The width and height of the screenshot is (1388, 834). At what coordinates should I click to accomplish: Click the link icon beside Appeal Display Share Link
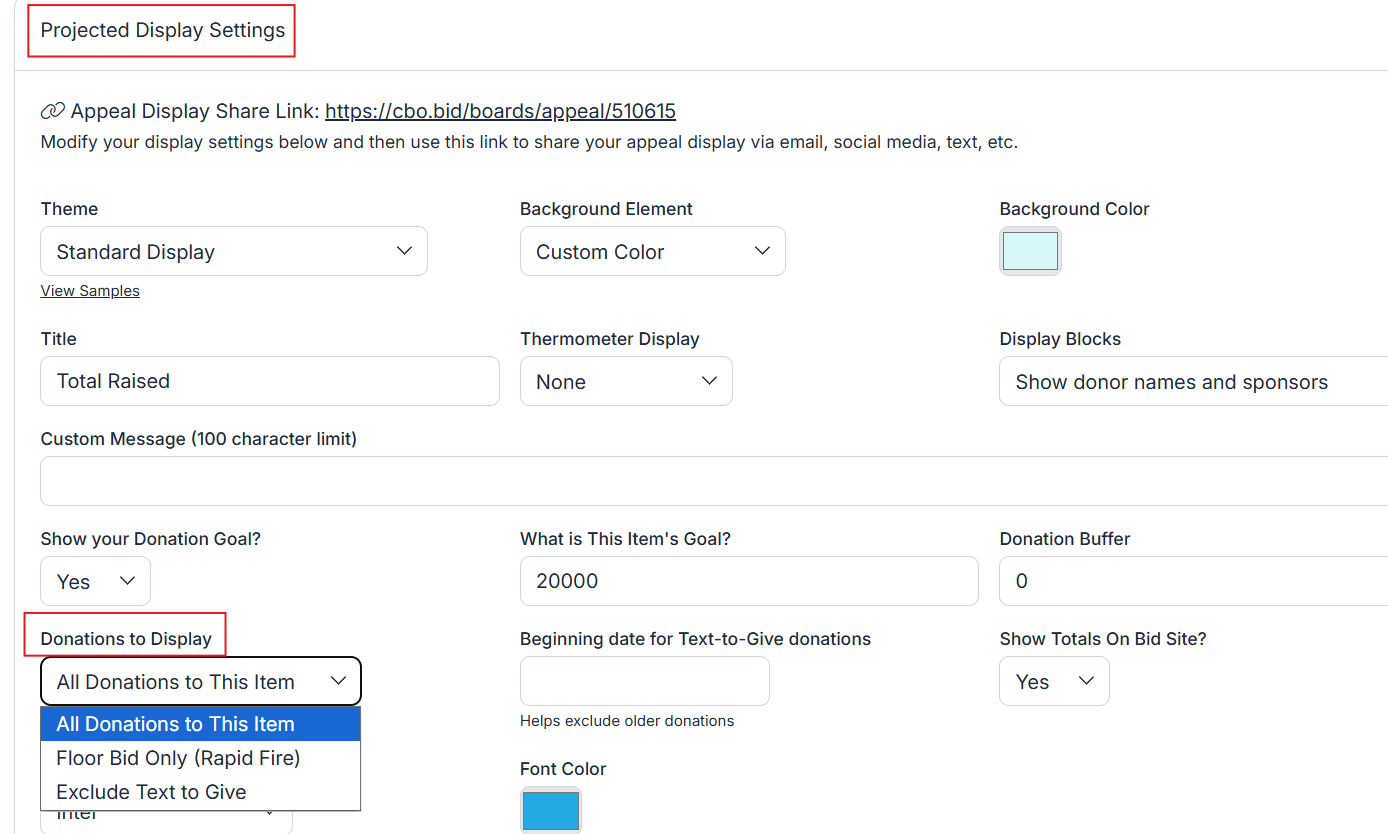52,111
